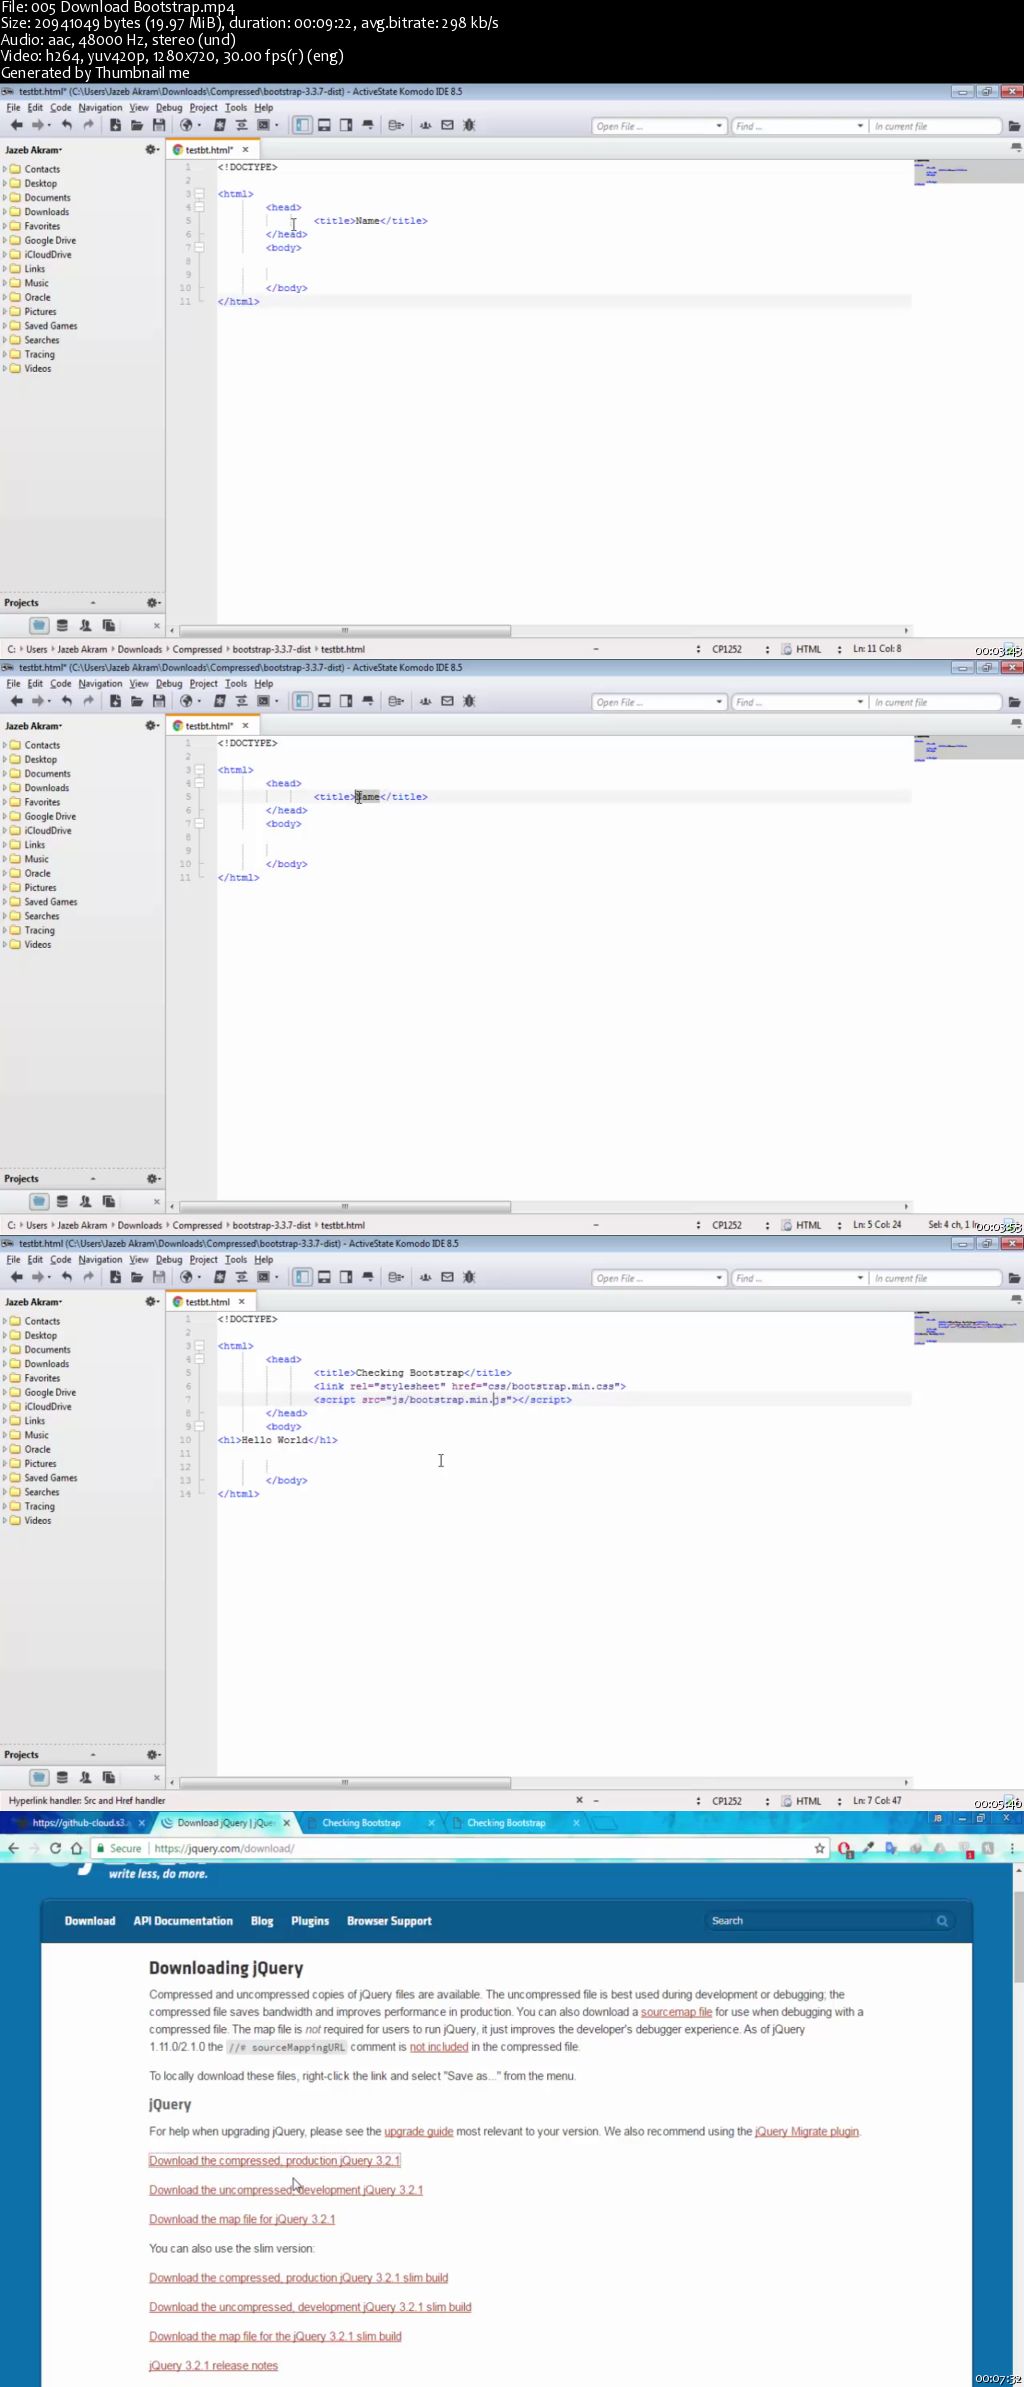1024x2387 pixels.
Task: Click folder icon right of 'In current file' in third frame
Action: (1014, 1278)
